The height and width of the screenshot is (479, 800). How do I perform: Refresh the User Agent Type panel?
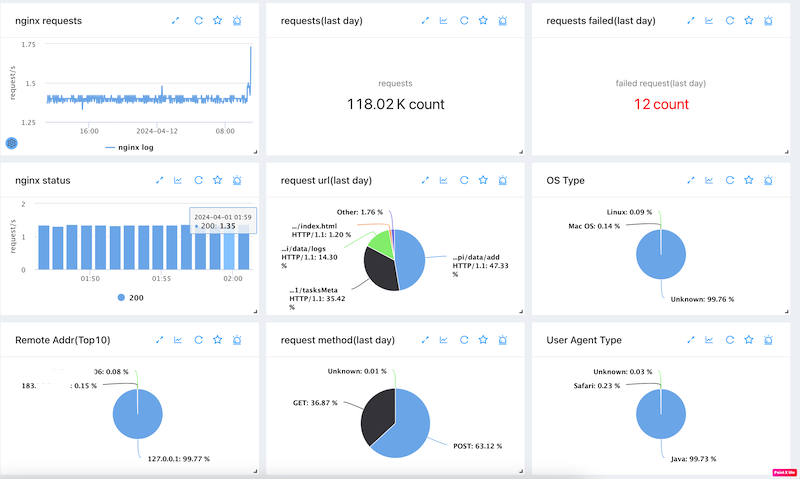pyautogui.click(x=730, y=341)
